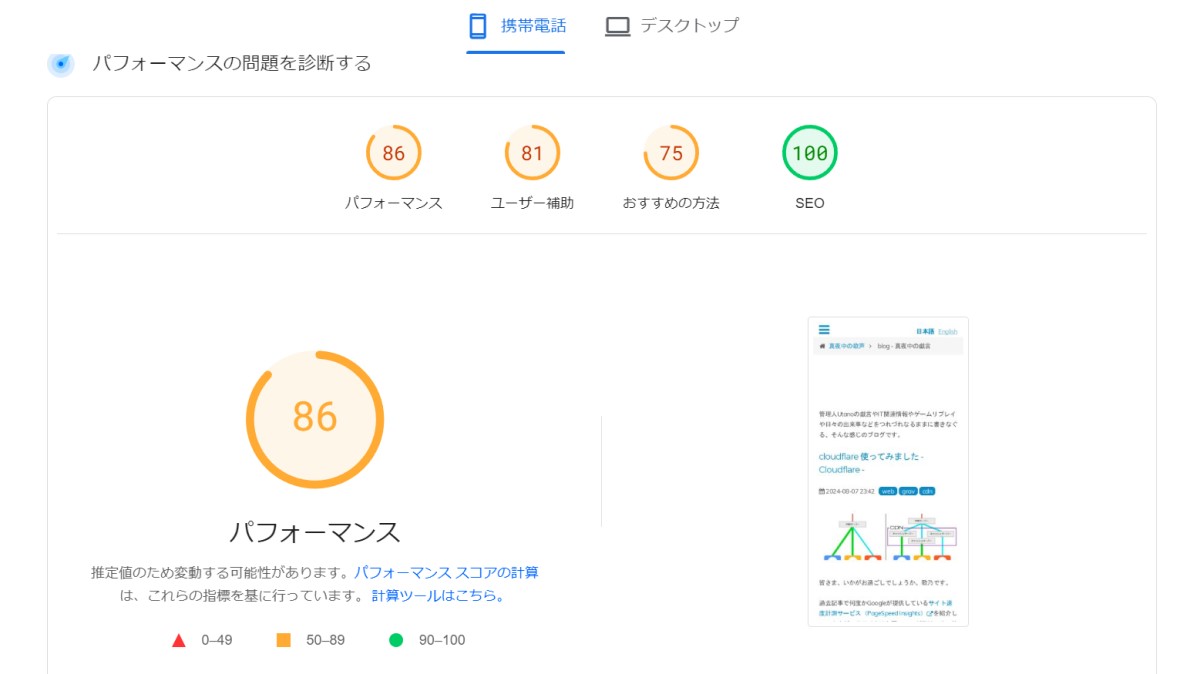
Task: Click the blue diagnose performance icon
Action: [61, 64]
